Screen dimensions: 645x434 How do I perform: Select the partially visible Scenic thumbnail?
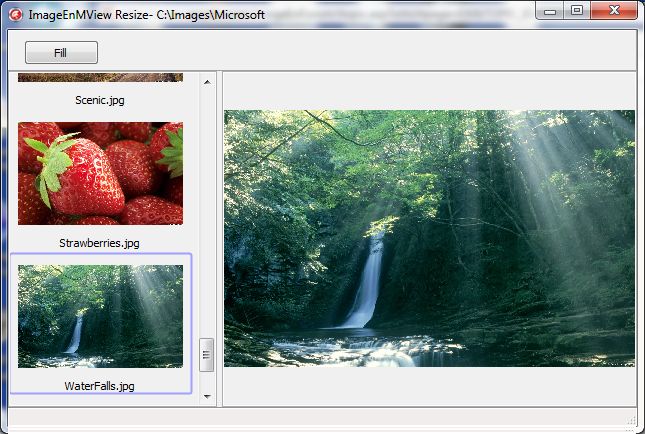(100, 77)
